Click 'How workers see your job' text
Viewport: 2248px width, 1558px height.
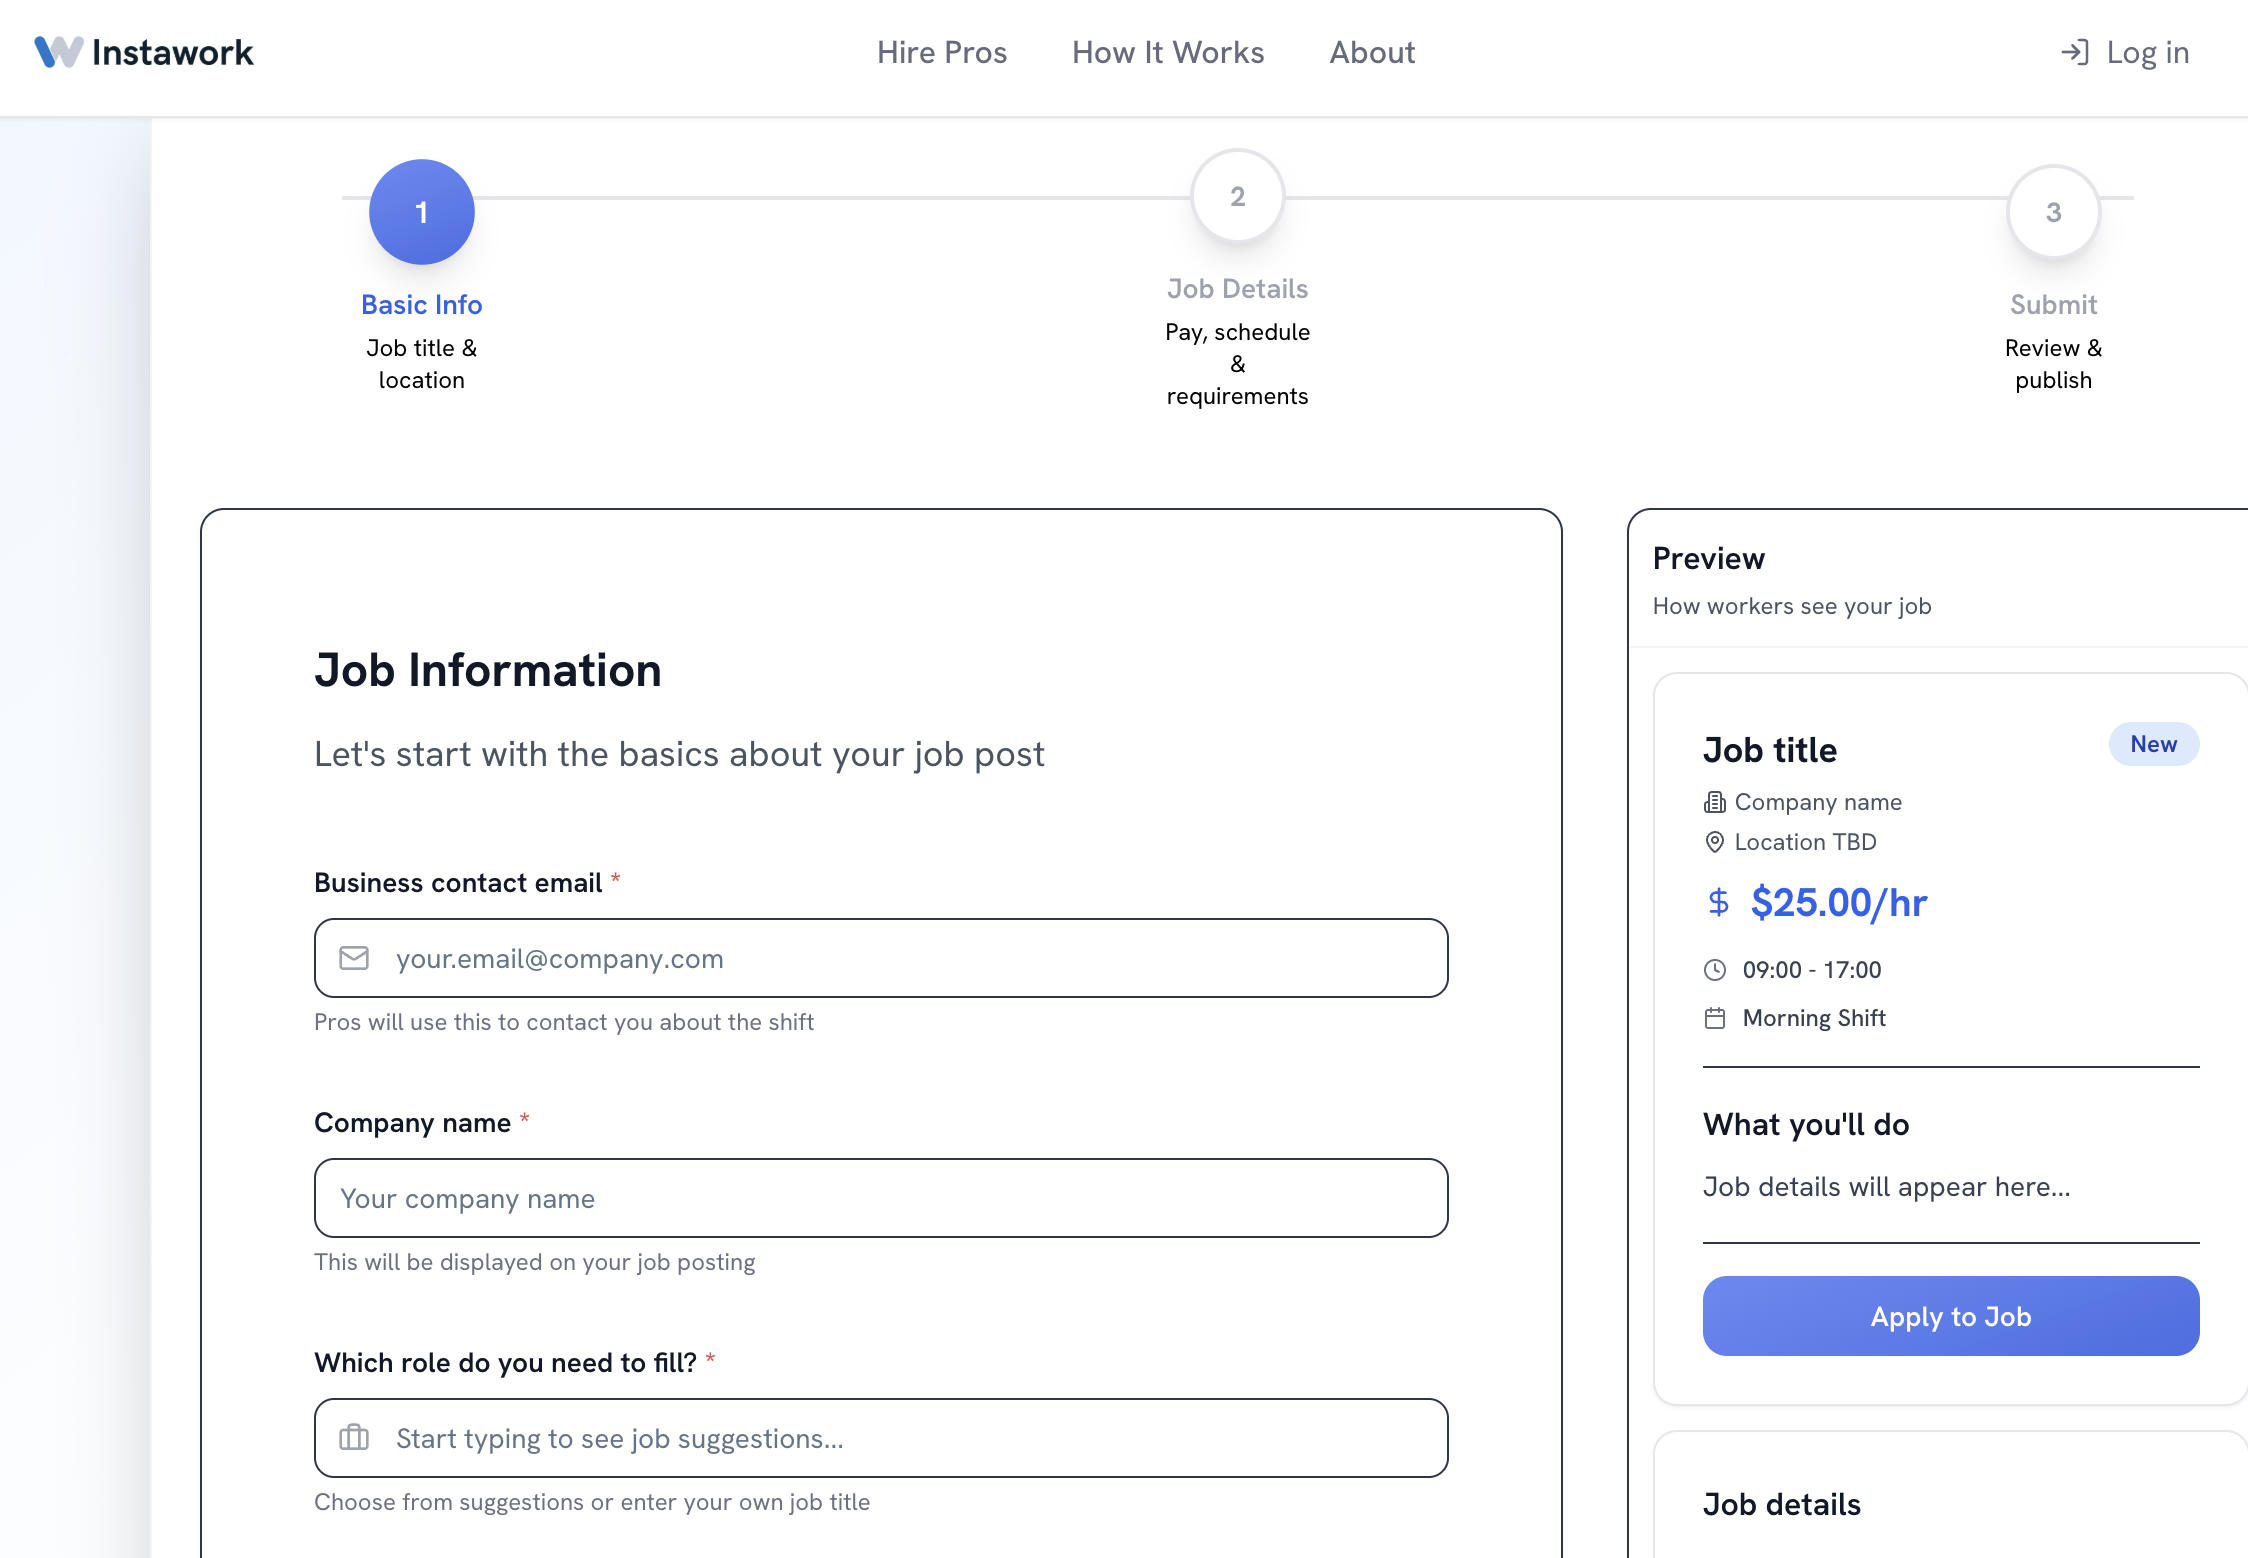[1792, 606]
